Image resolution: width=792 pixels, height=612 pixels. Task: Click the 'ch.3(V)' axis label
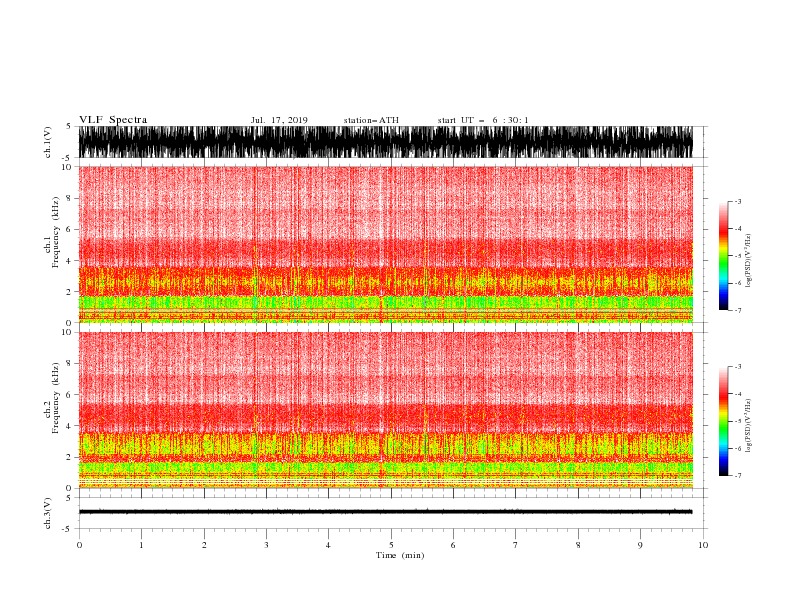48,513
